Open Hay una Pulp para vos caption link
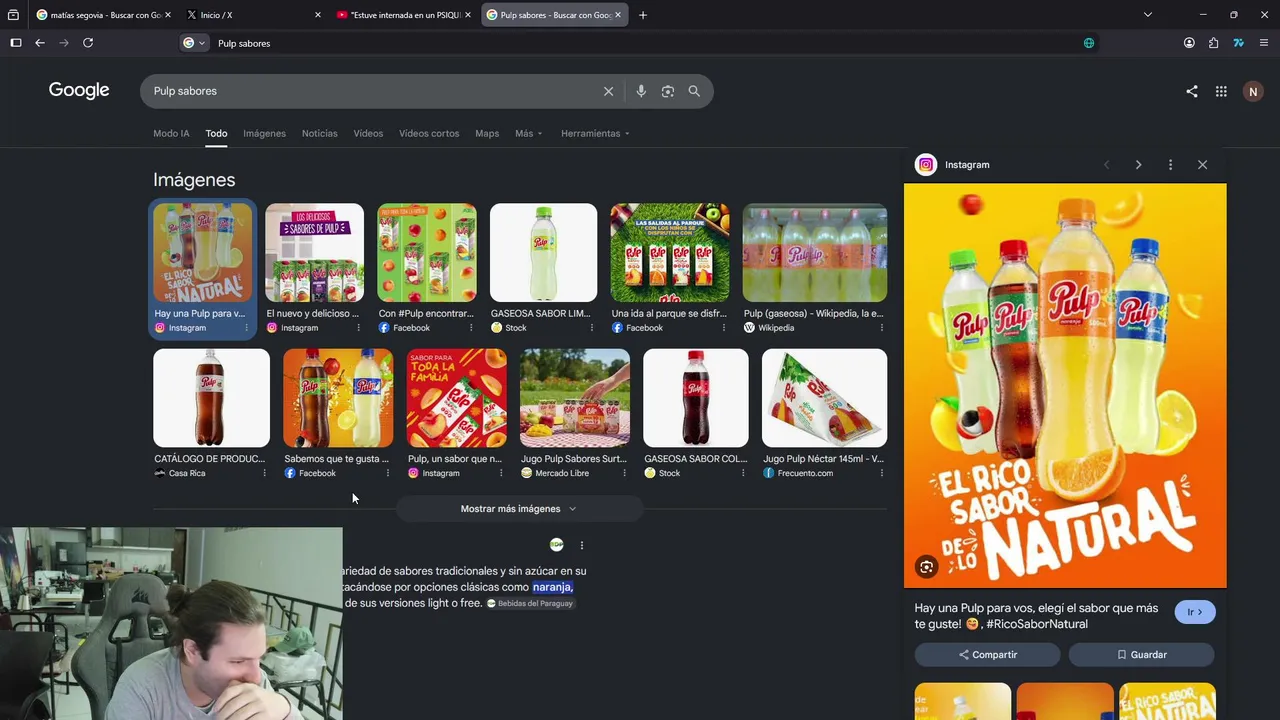The height and width of the screenshot is (720, 1280). pyautogui.click(x=1036, y=616)
